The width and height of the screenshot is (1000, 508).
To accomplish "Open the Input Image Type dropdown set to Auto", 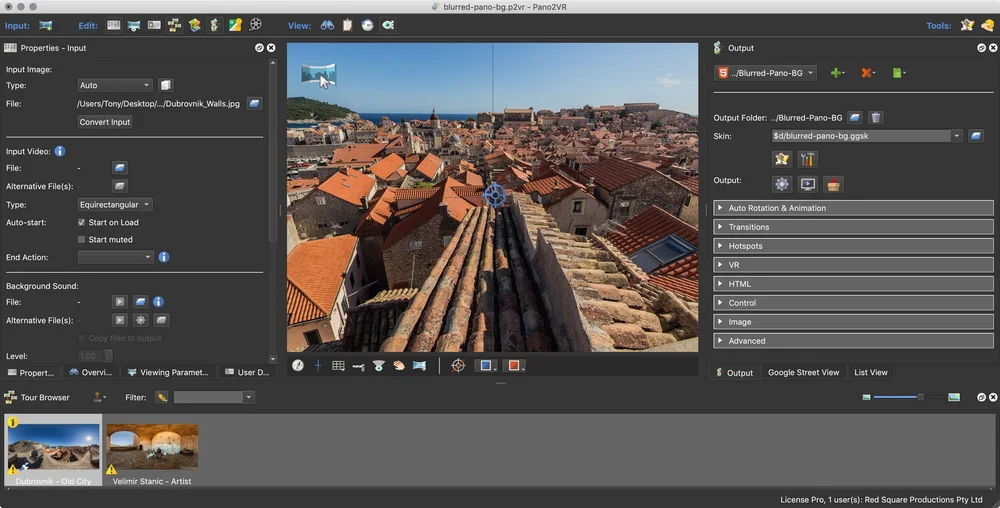I will 115,86.
